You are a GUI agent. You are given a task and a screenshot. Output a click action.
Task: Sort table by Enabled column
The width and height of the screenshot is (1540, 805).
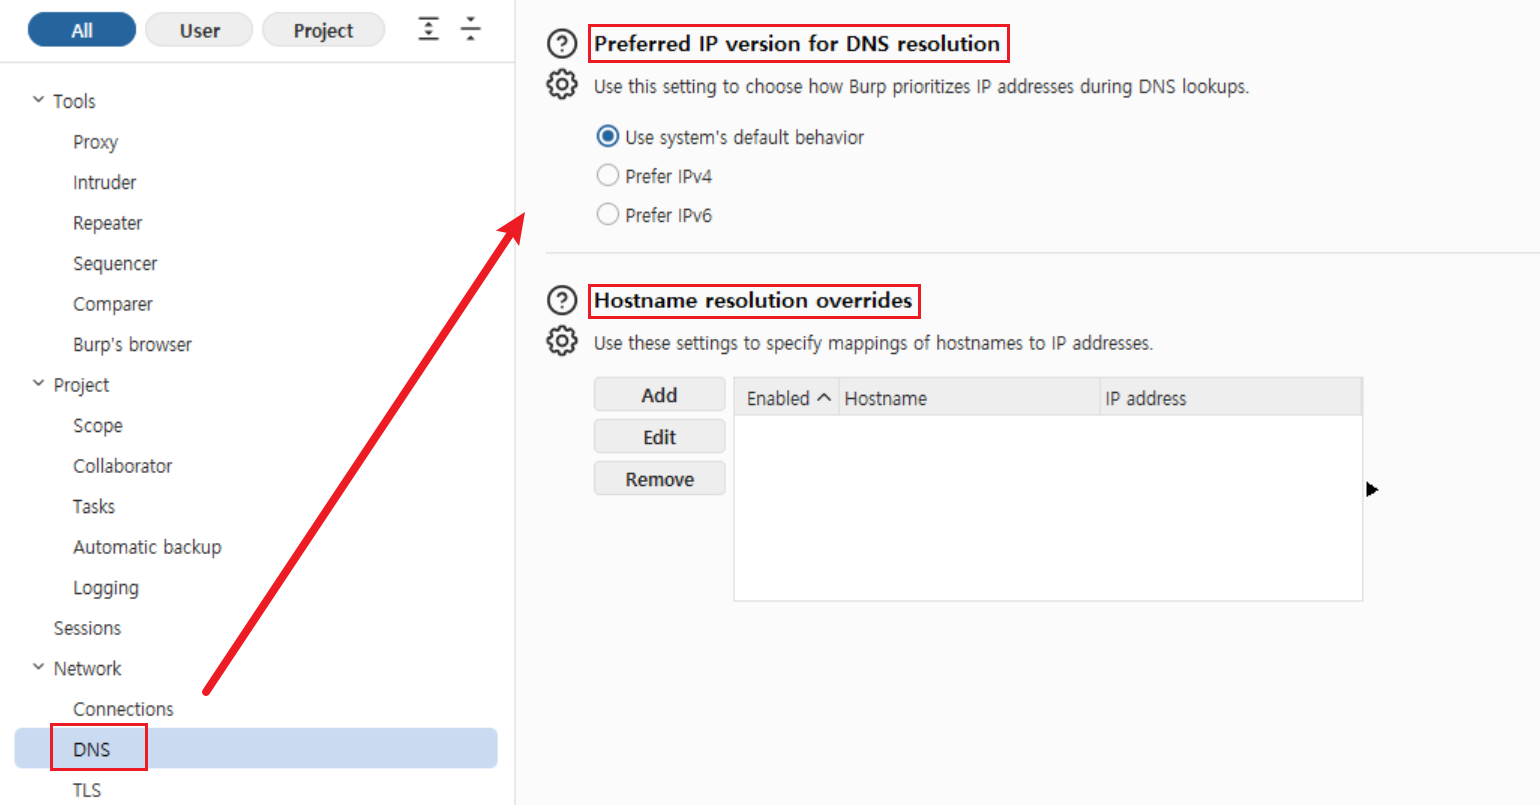coord(787,398)
